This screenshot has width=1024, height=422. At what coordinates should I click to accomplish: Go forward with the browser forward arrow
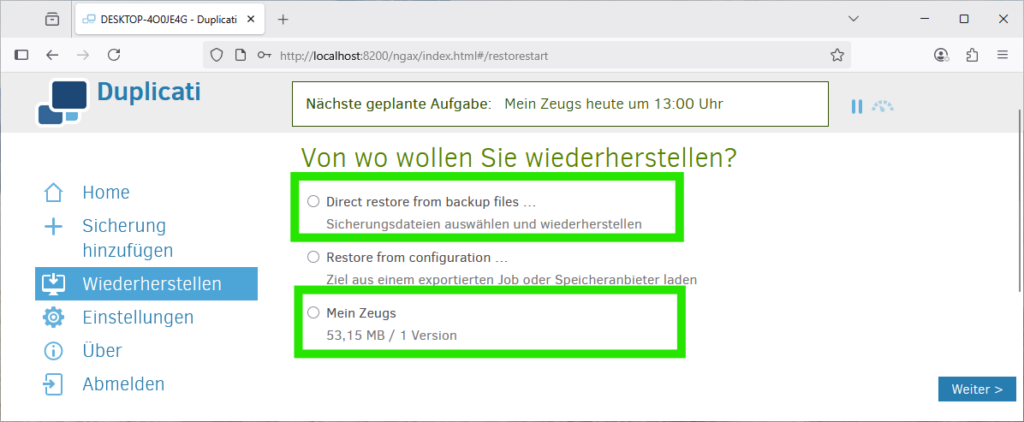click(83, 56)
